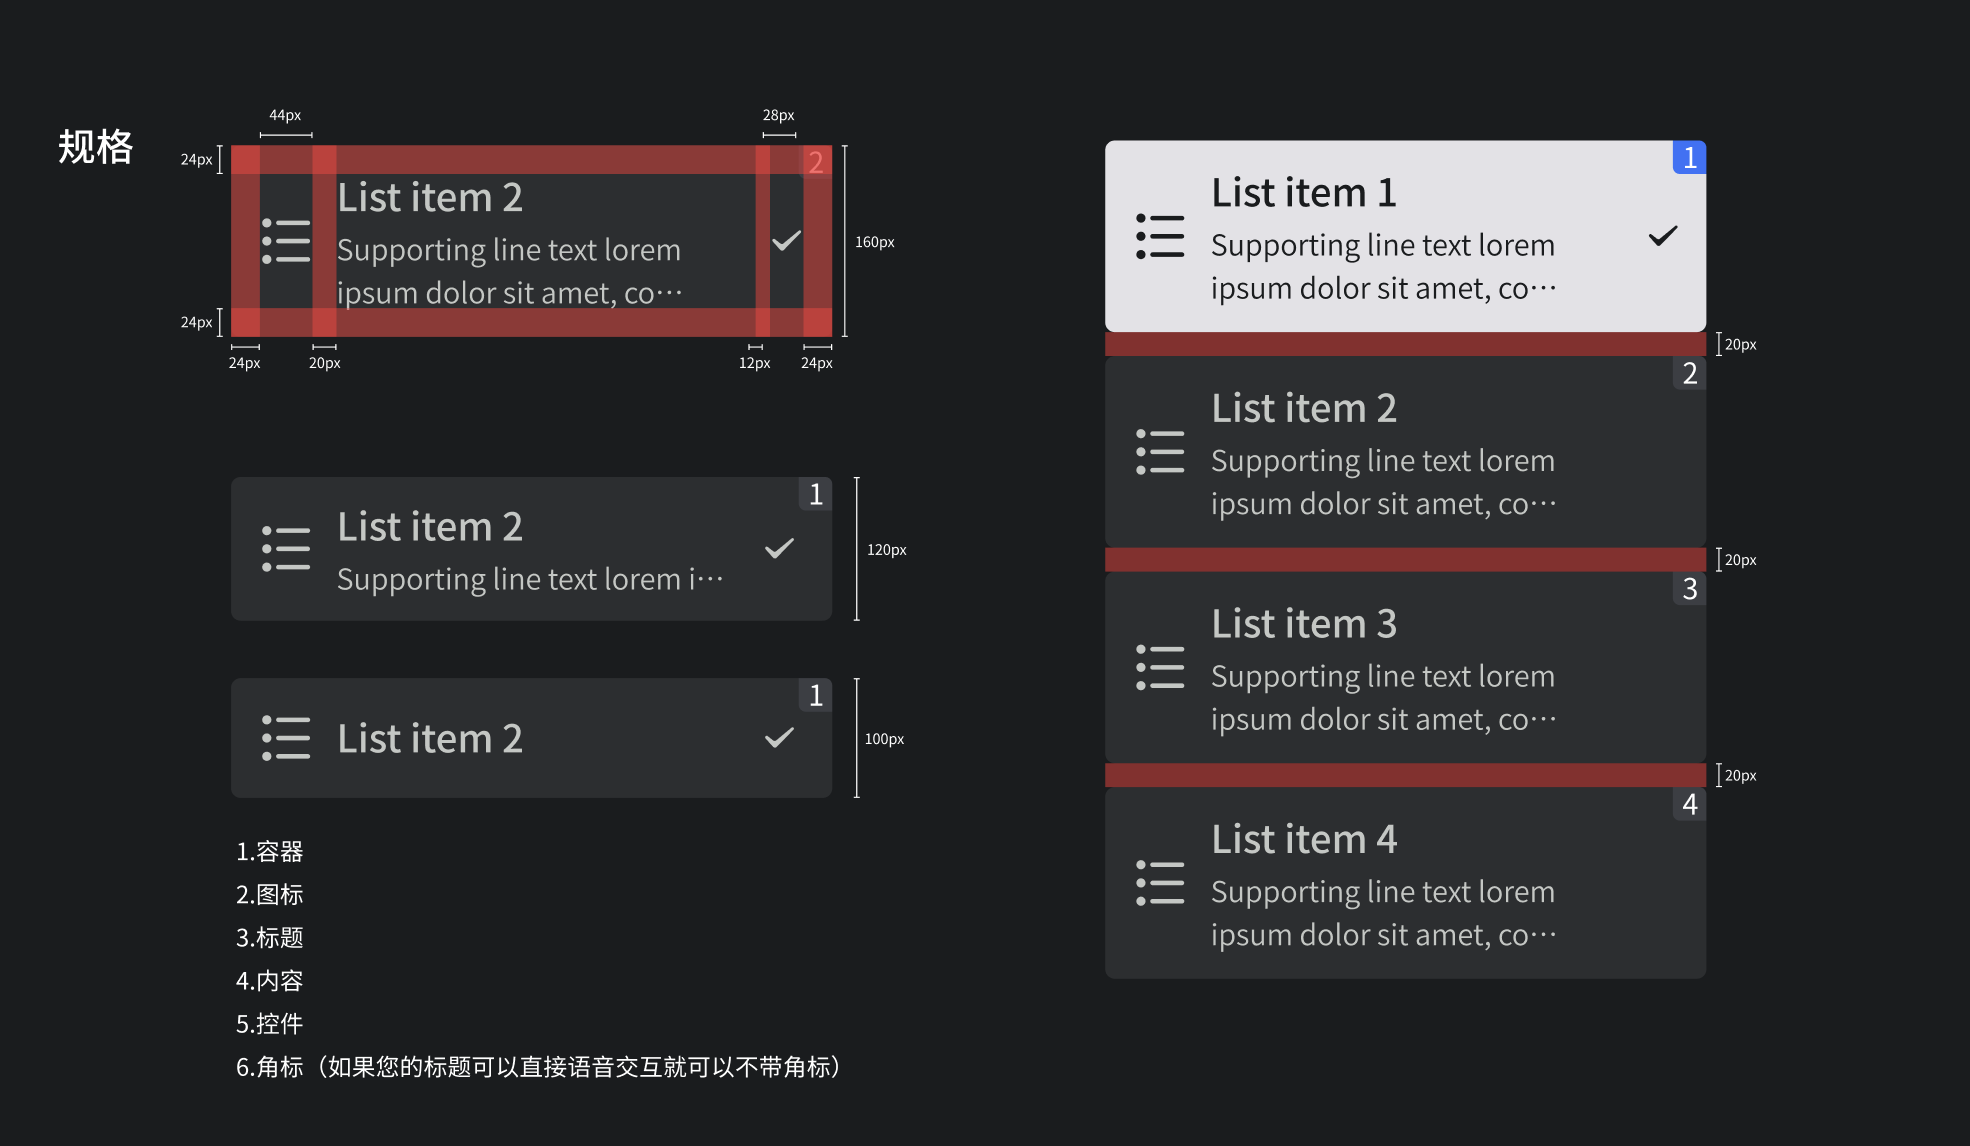Image resolution: width=1970 pixels, height=1146 pixels.
Task: Click the number 3 corner badge
Action: [1689, 588]
